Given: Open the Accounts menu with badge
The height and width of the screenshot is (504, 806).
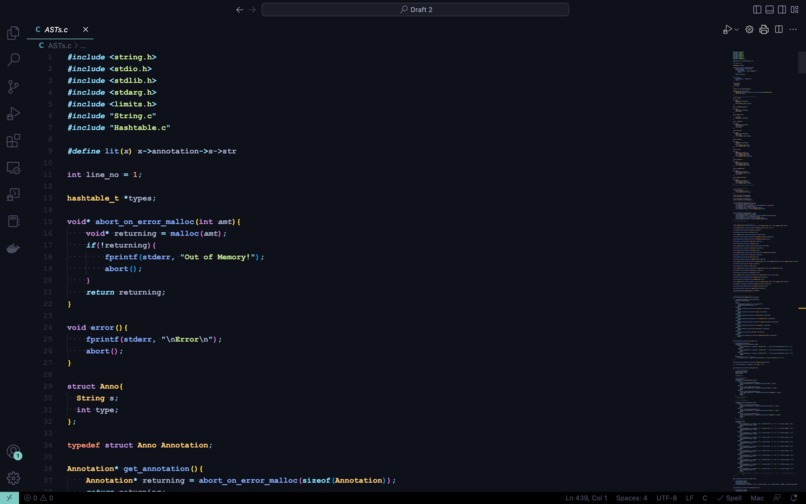Looking at the screenshot, I should (x=13, y=452).
